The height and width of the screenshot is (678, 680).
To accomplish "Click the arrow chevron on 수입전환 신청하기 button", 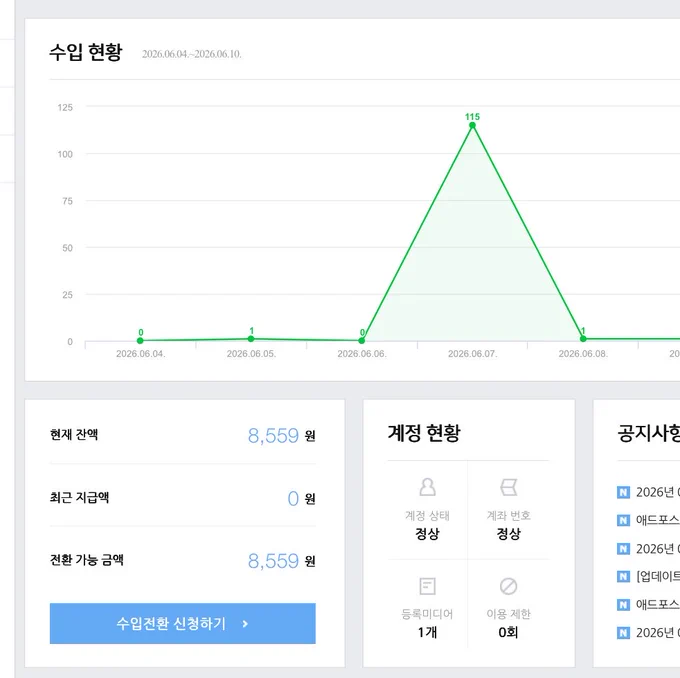I will (245, 624).
